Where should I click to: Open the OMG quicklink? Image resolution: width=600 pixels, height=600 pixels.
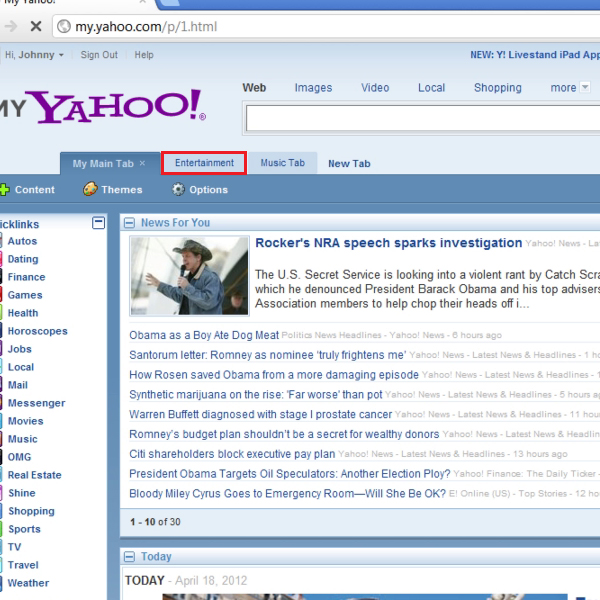[20, 457]
